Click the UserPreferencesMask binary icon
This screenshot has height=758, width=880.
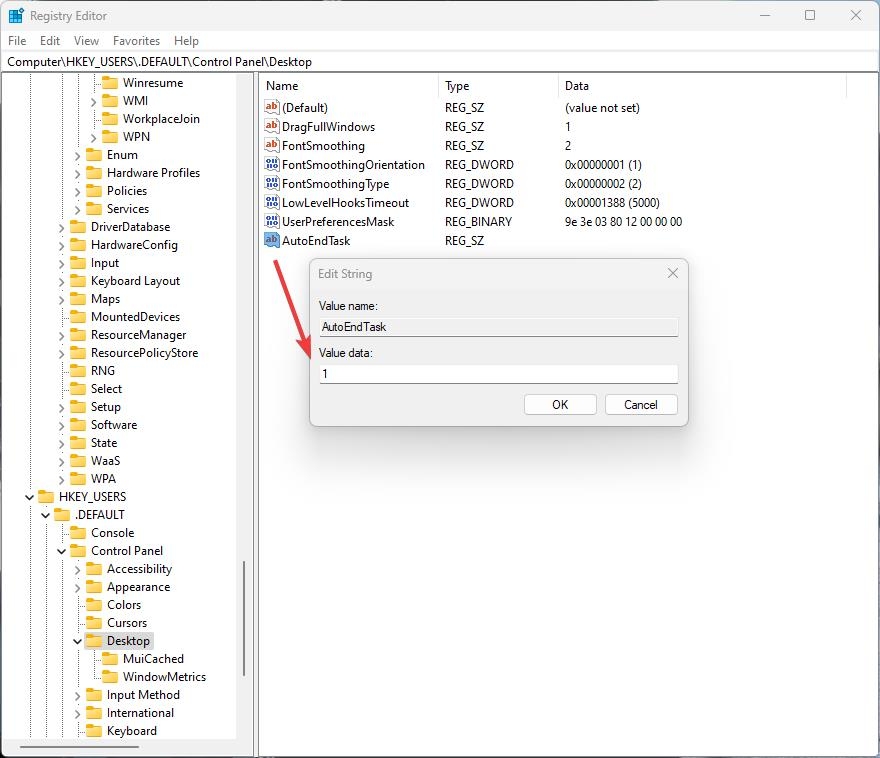(272, 222)
